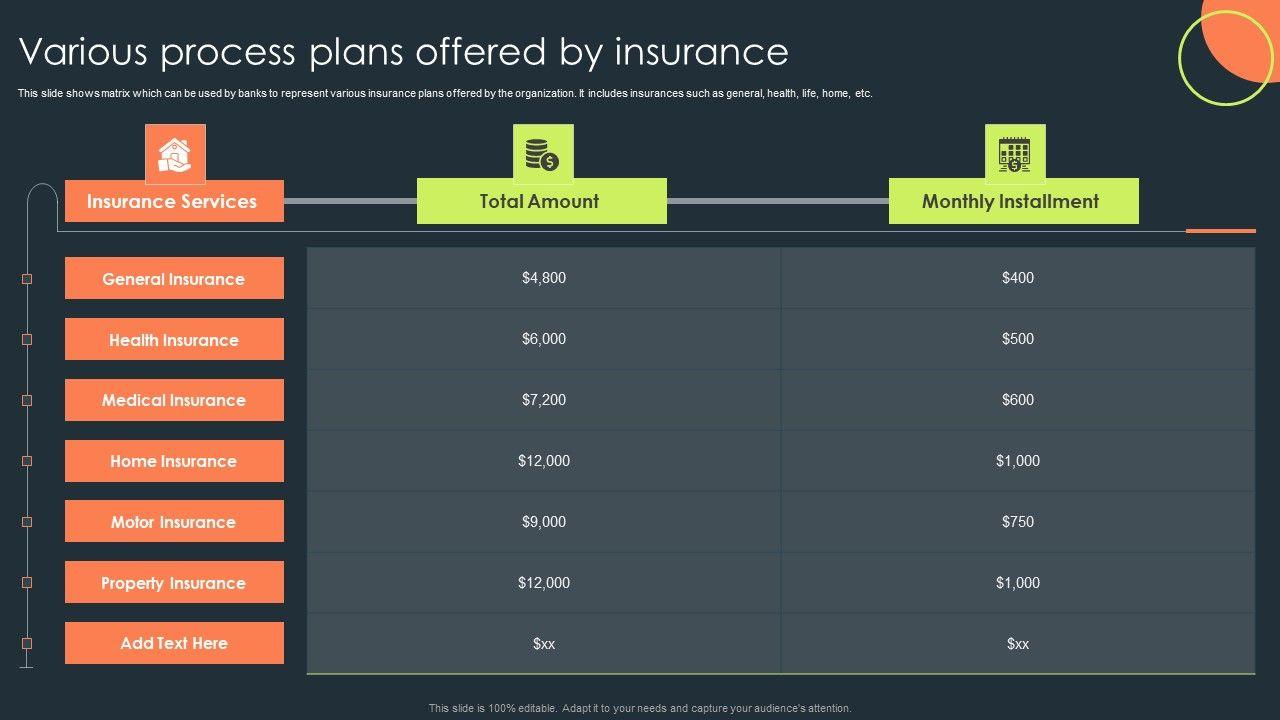This screenshot has width=1280, height=720.
Task: Click the $4,800 total amount cell
Action: click(544, 278)
